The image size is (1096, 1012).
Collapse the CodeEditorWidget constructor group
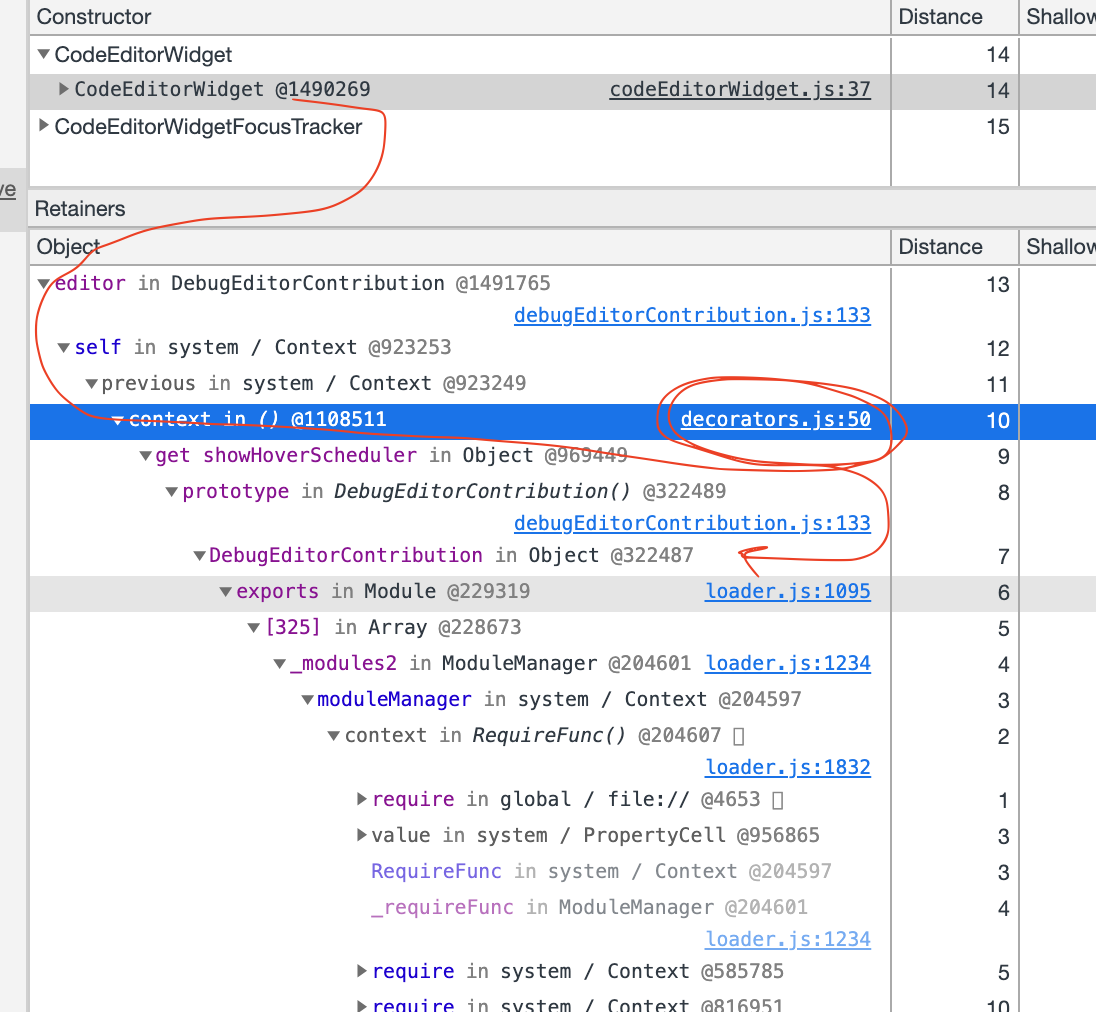pyautogui.click(x=42, y=55)
